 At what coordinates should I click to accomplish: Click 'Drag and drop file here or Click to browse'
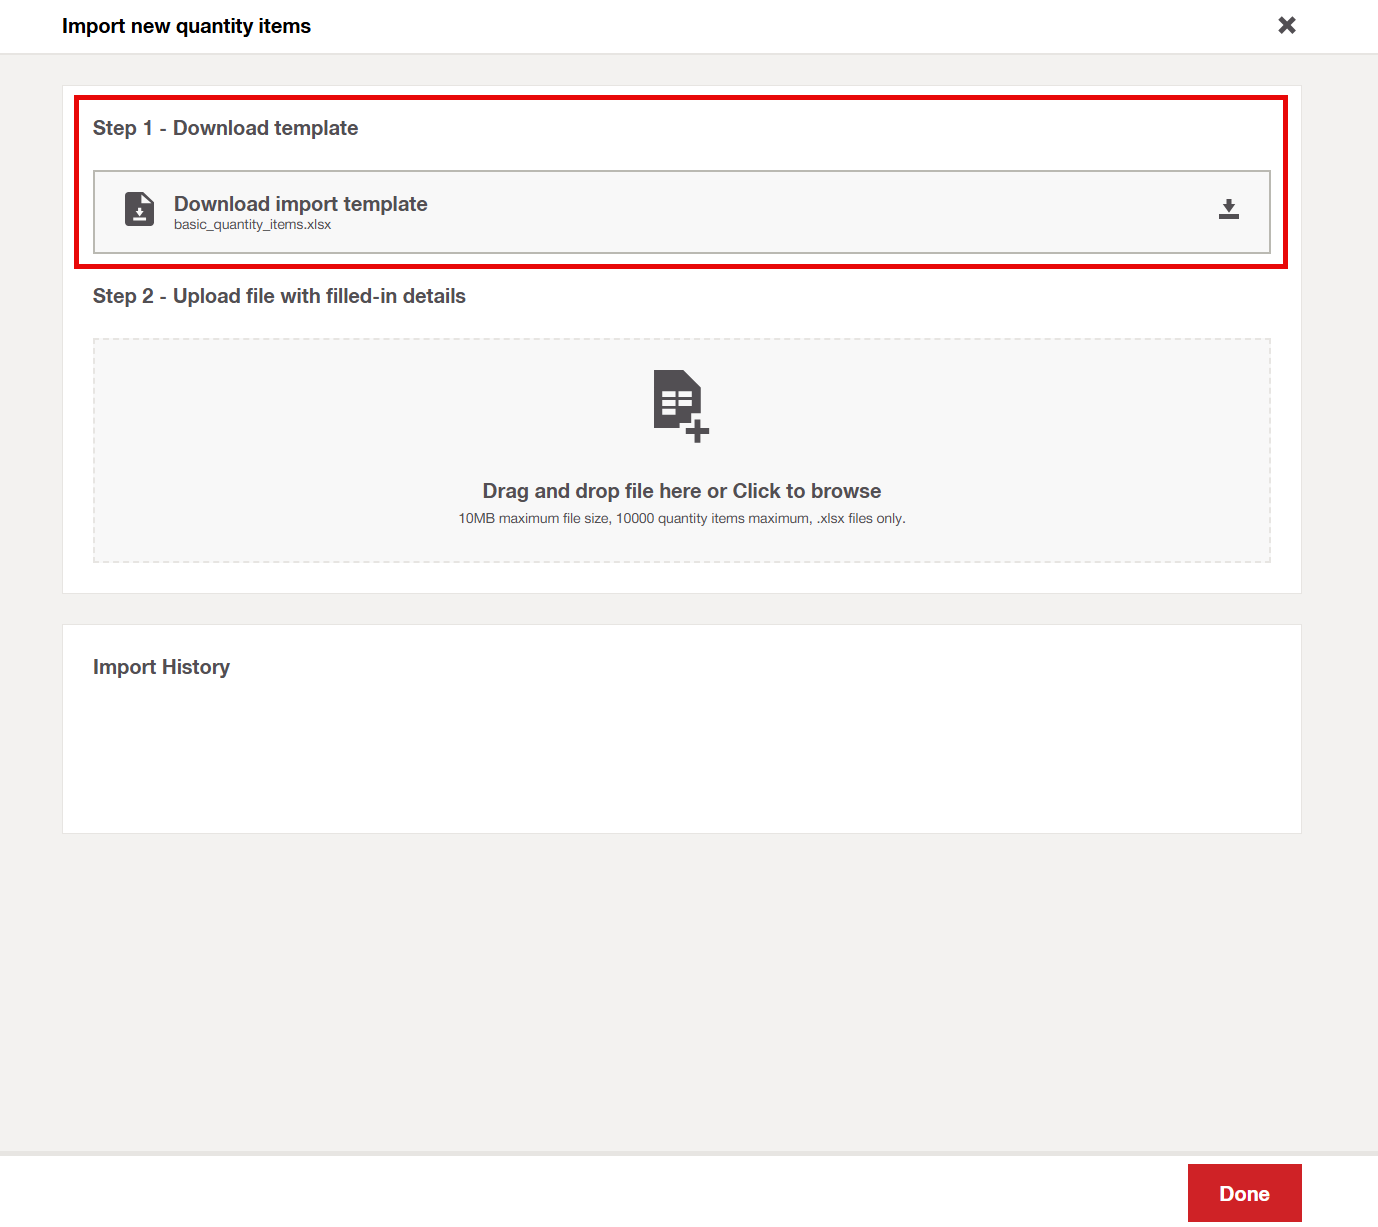coord(681,491)
